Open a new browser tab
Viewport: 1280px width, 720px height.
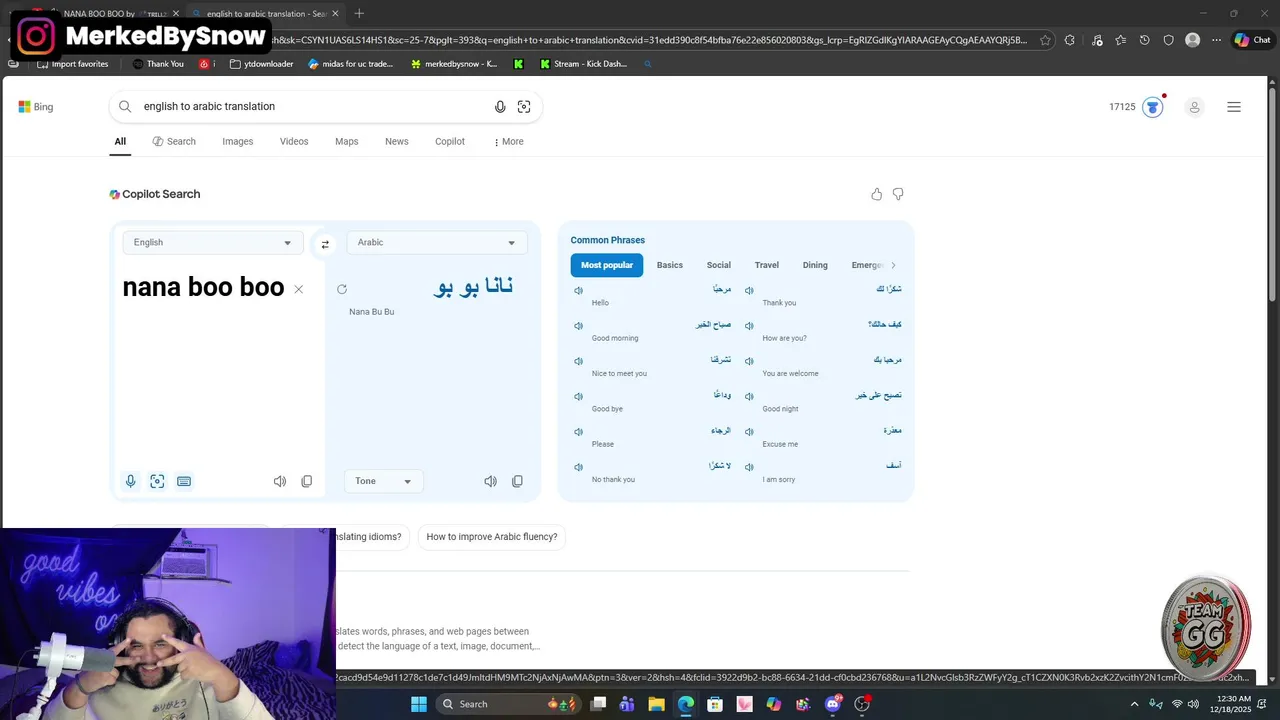[359, 13]
